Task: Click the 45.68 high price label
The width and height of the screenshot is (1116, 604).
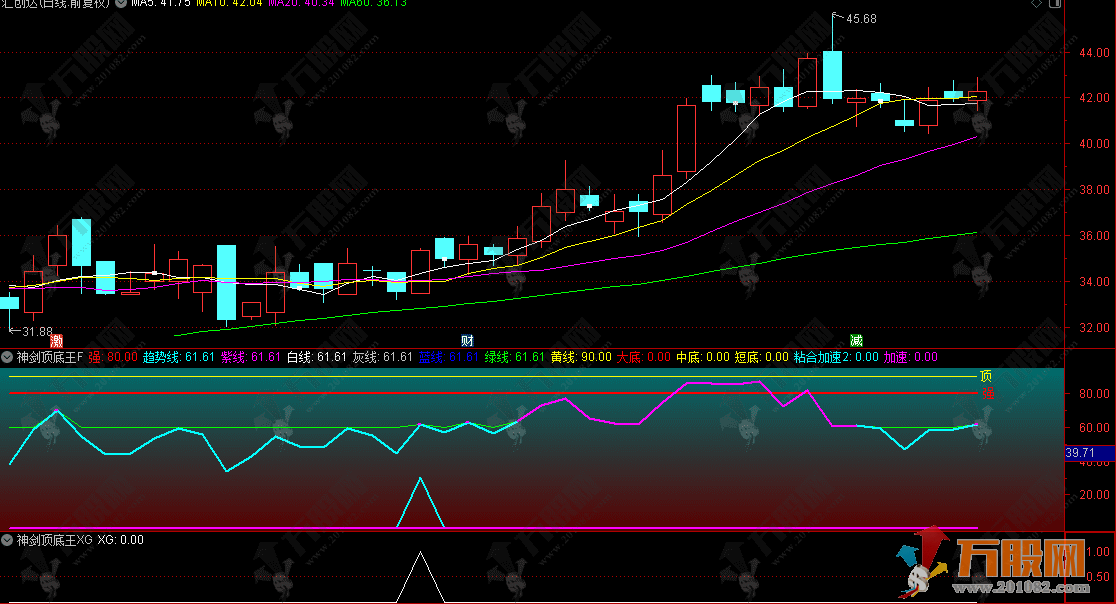Action: (x=861, y=18)
